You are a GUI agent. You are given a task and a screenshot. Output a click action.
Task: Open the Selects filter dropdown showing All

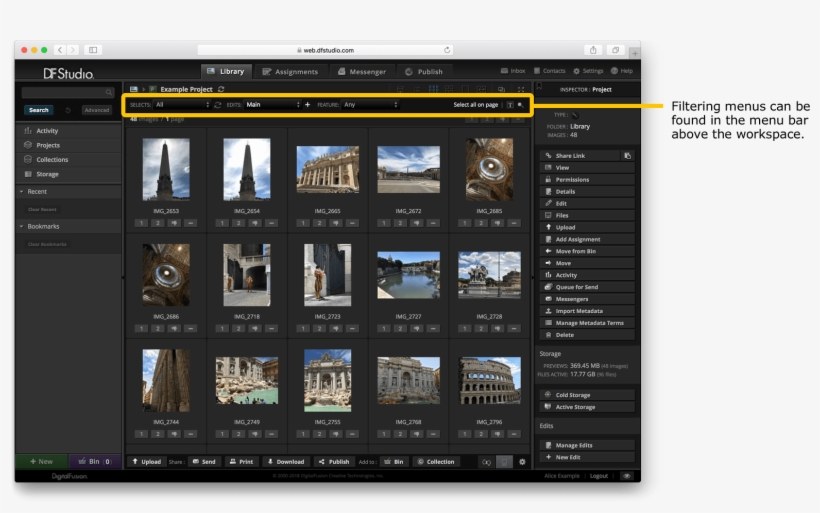tap(182, 105)
